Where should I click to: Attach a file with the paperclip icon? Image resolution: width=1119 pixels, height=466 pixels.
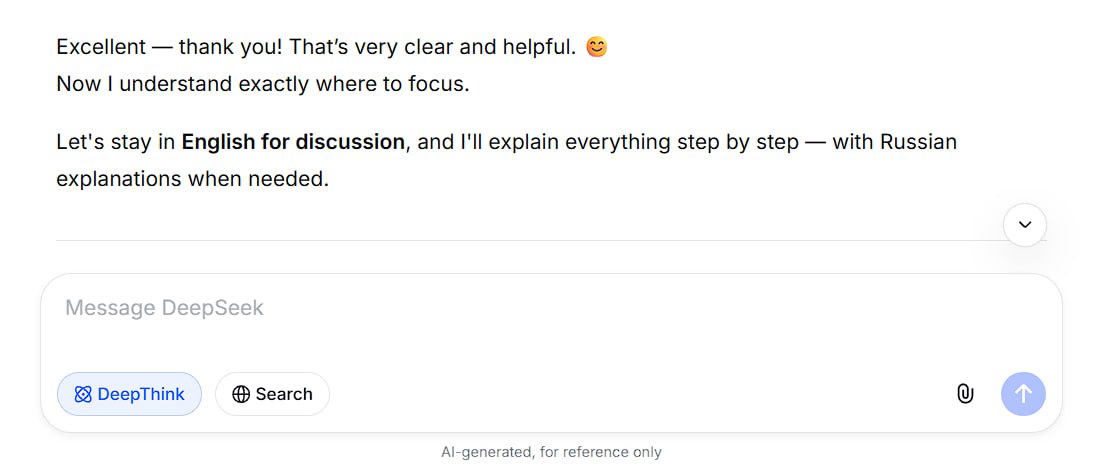[x=964, y=394]
